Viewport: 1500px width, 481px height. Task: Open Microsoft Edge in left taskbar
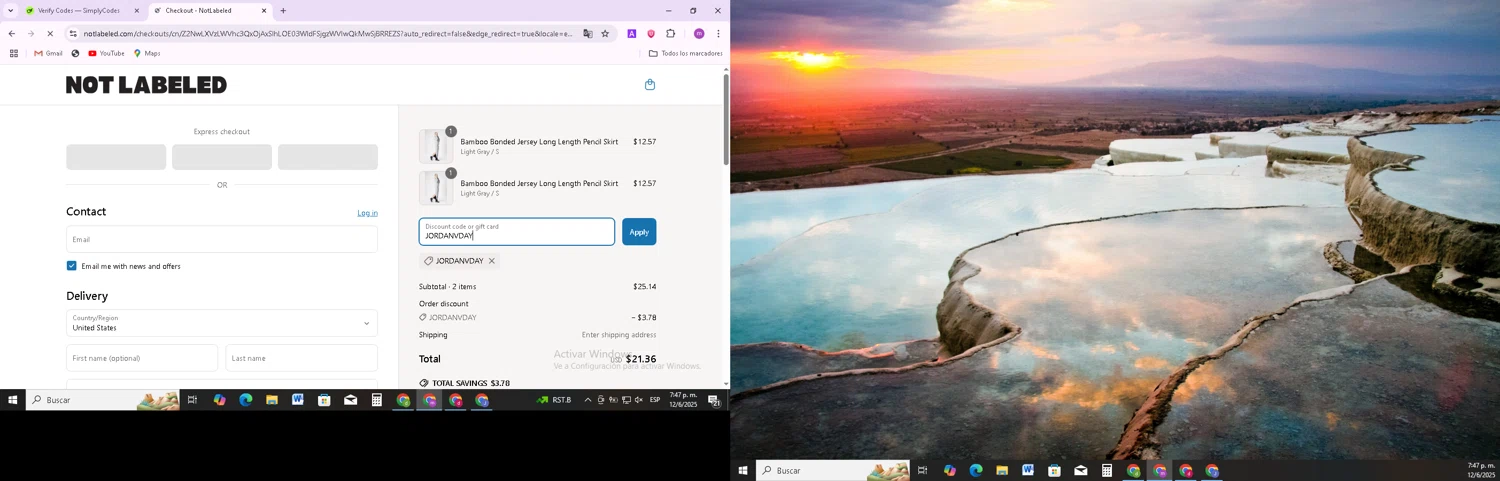coord(246,400)
